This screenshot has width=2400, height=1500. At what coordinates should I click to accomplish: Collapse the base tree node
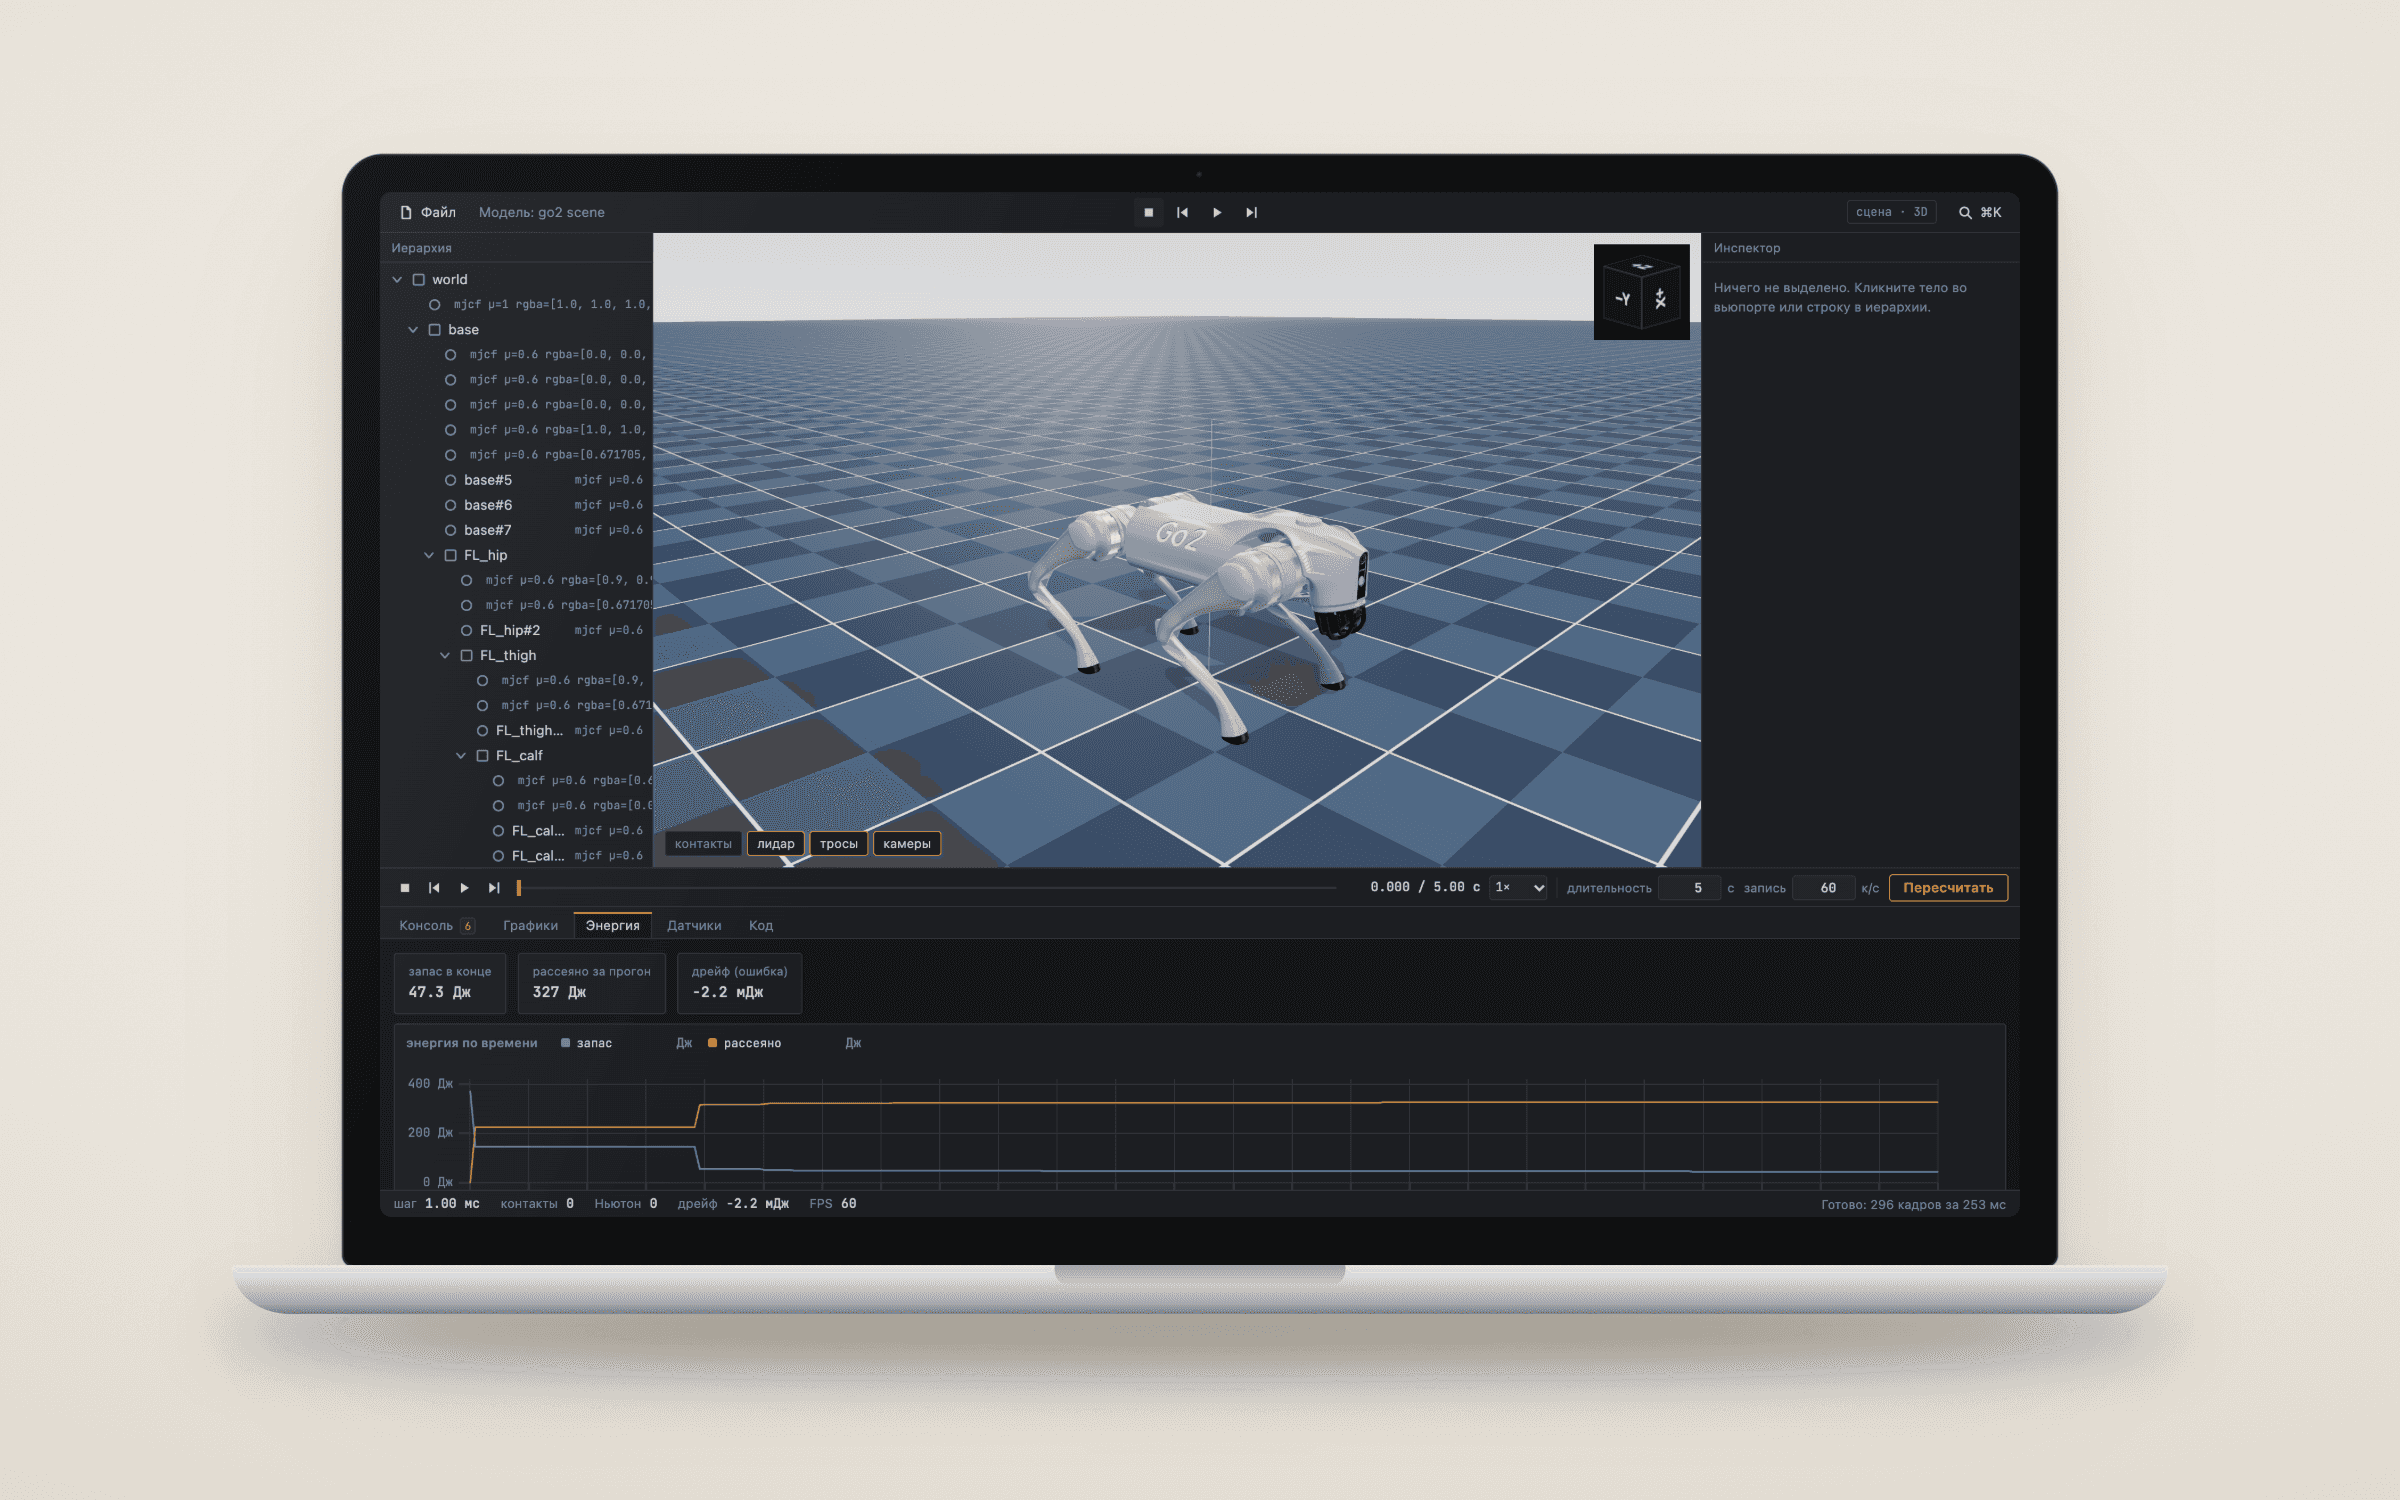(413, 330)
